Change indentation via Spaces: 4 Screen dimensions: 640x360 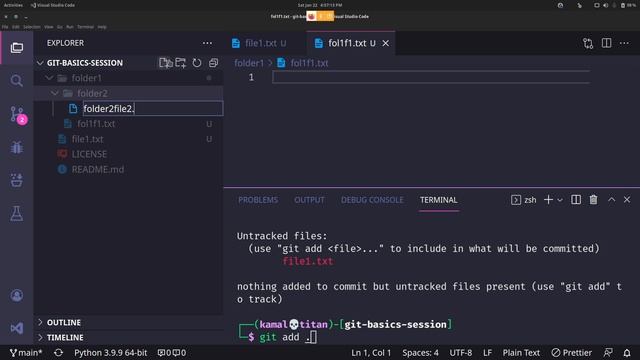(420, 353)
